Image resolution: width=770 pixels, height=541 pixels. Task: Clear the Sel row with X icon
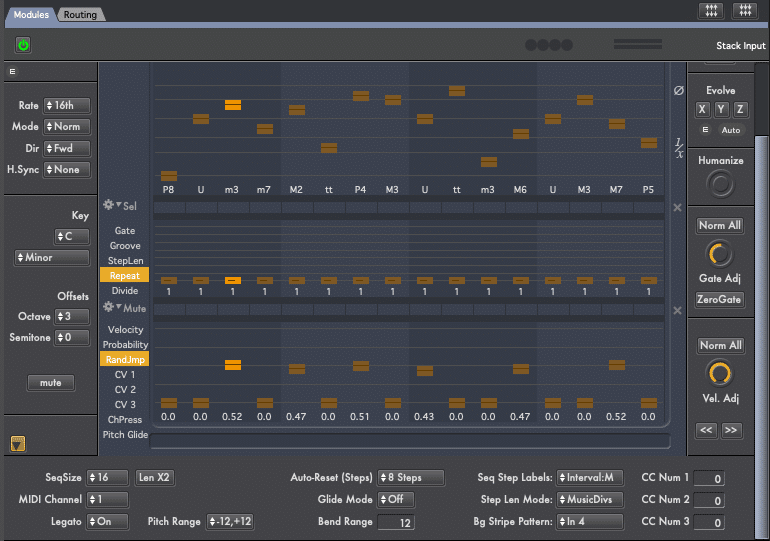(x=677, y=208)
